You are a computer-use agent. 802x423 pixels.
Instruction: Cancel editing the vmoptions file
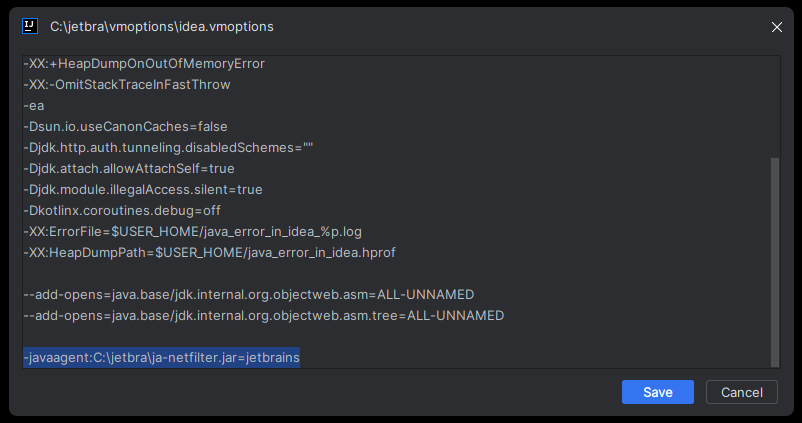pos(742,392)
